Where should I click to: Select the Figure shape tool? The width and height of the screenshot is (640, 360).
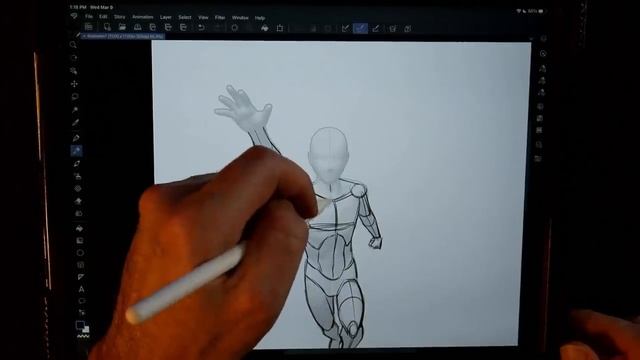(x=80, y=253)
